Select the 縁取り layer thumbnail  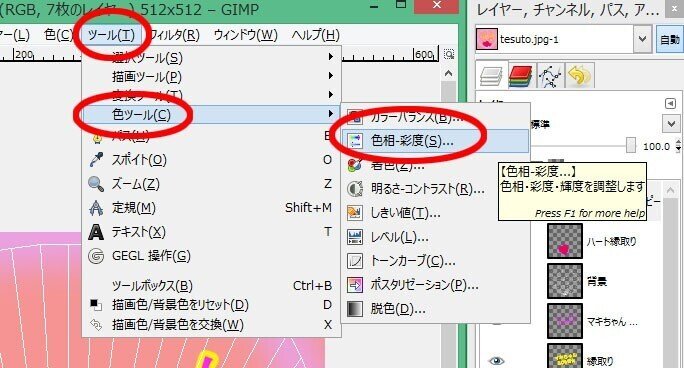coord(565,357)
